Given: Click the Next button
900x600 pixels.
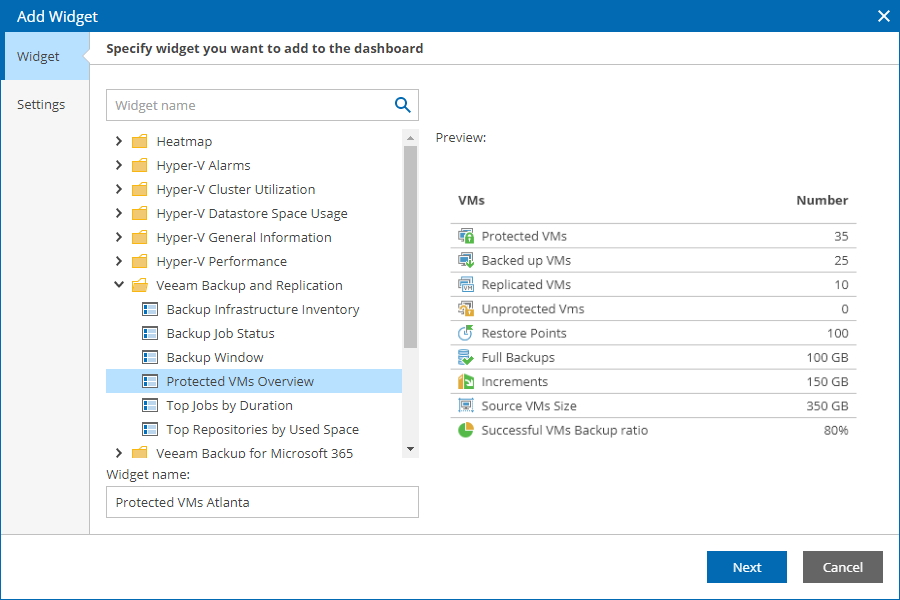Looking at the screenshot, I should point(747,567).
